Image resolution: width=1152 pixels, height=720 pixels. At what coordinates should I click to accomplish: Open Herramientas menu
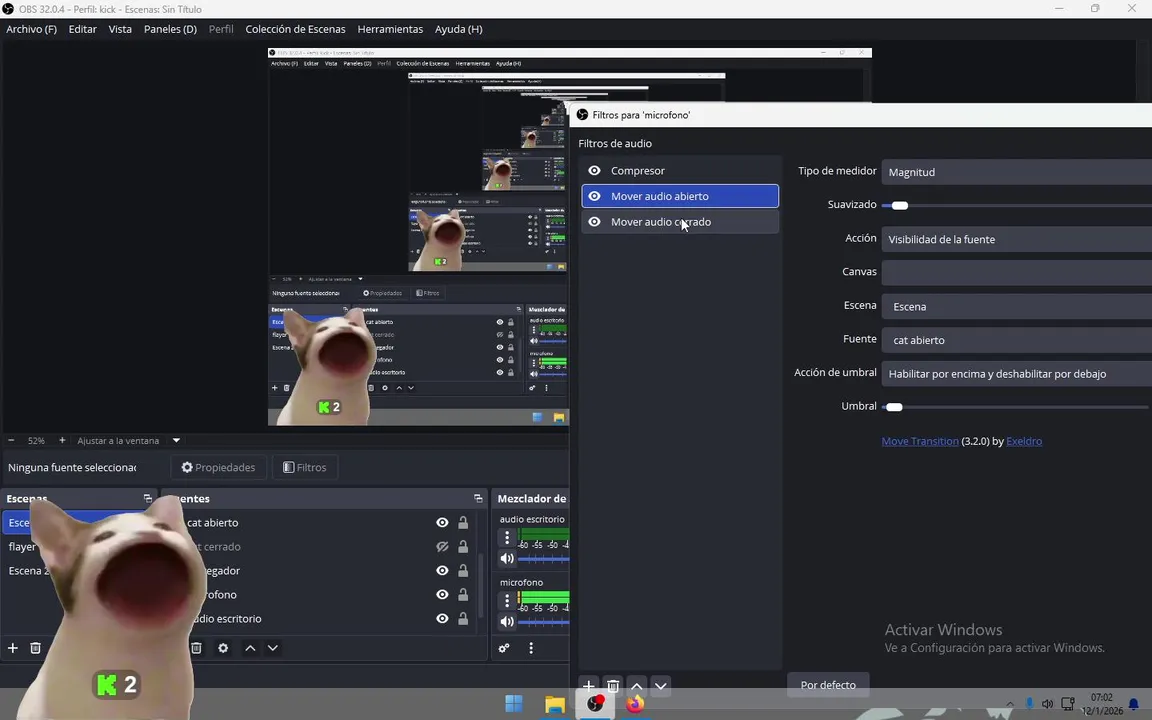(x=390, y=29)
